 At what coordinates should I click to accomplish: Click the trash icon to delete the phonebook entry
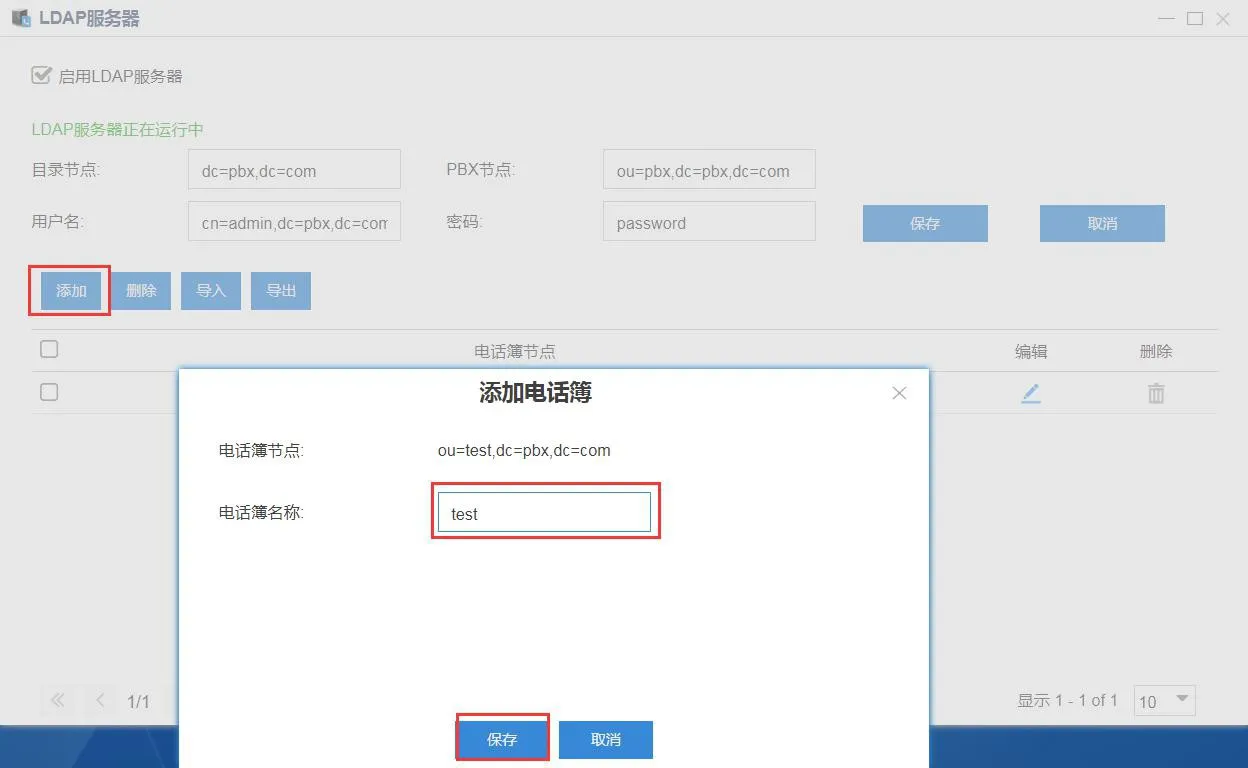click(1156, 393)
